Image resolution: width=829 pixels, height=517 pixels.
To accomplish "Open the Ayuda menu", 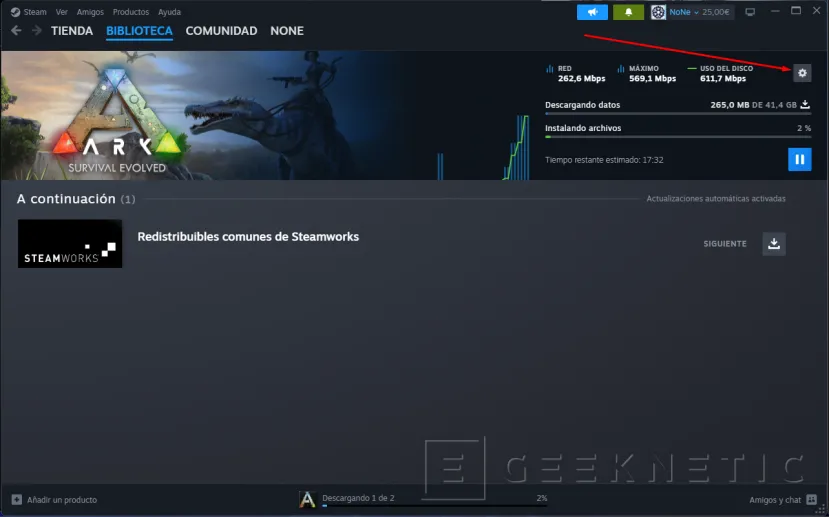I will (x=169, y=12).
